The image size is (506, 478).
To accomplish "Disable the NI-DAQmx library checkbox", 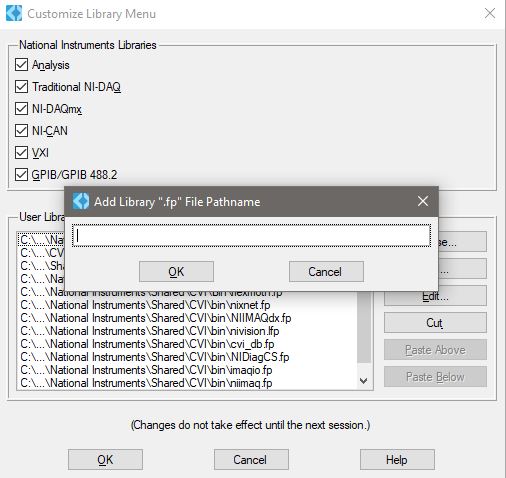I will 21,109.
